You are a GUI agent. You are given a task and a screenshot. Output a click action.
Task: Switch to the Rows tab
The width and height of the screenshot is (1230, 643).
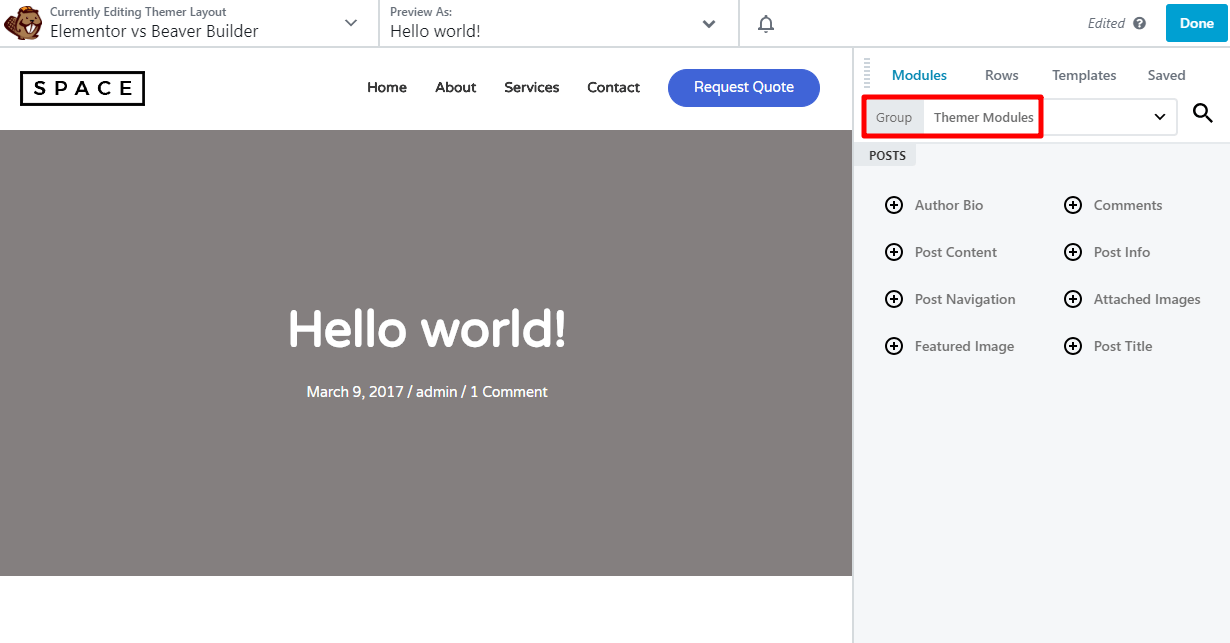pos(1001,75)
